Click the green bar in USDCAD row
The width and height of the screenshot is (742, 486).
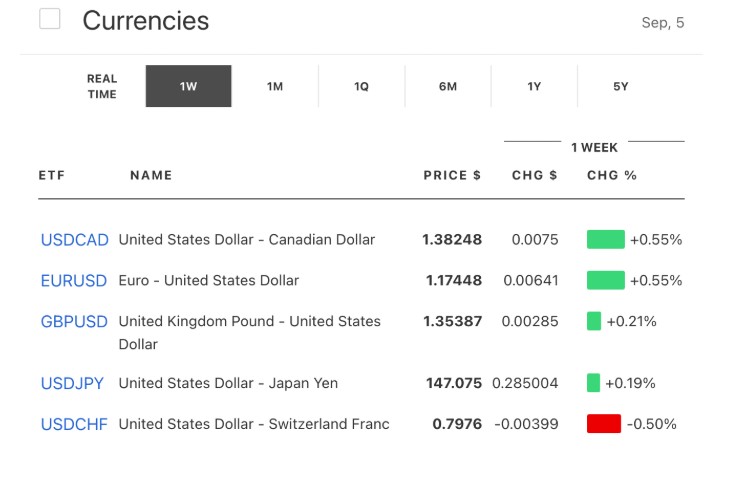606,239
